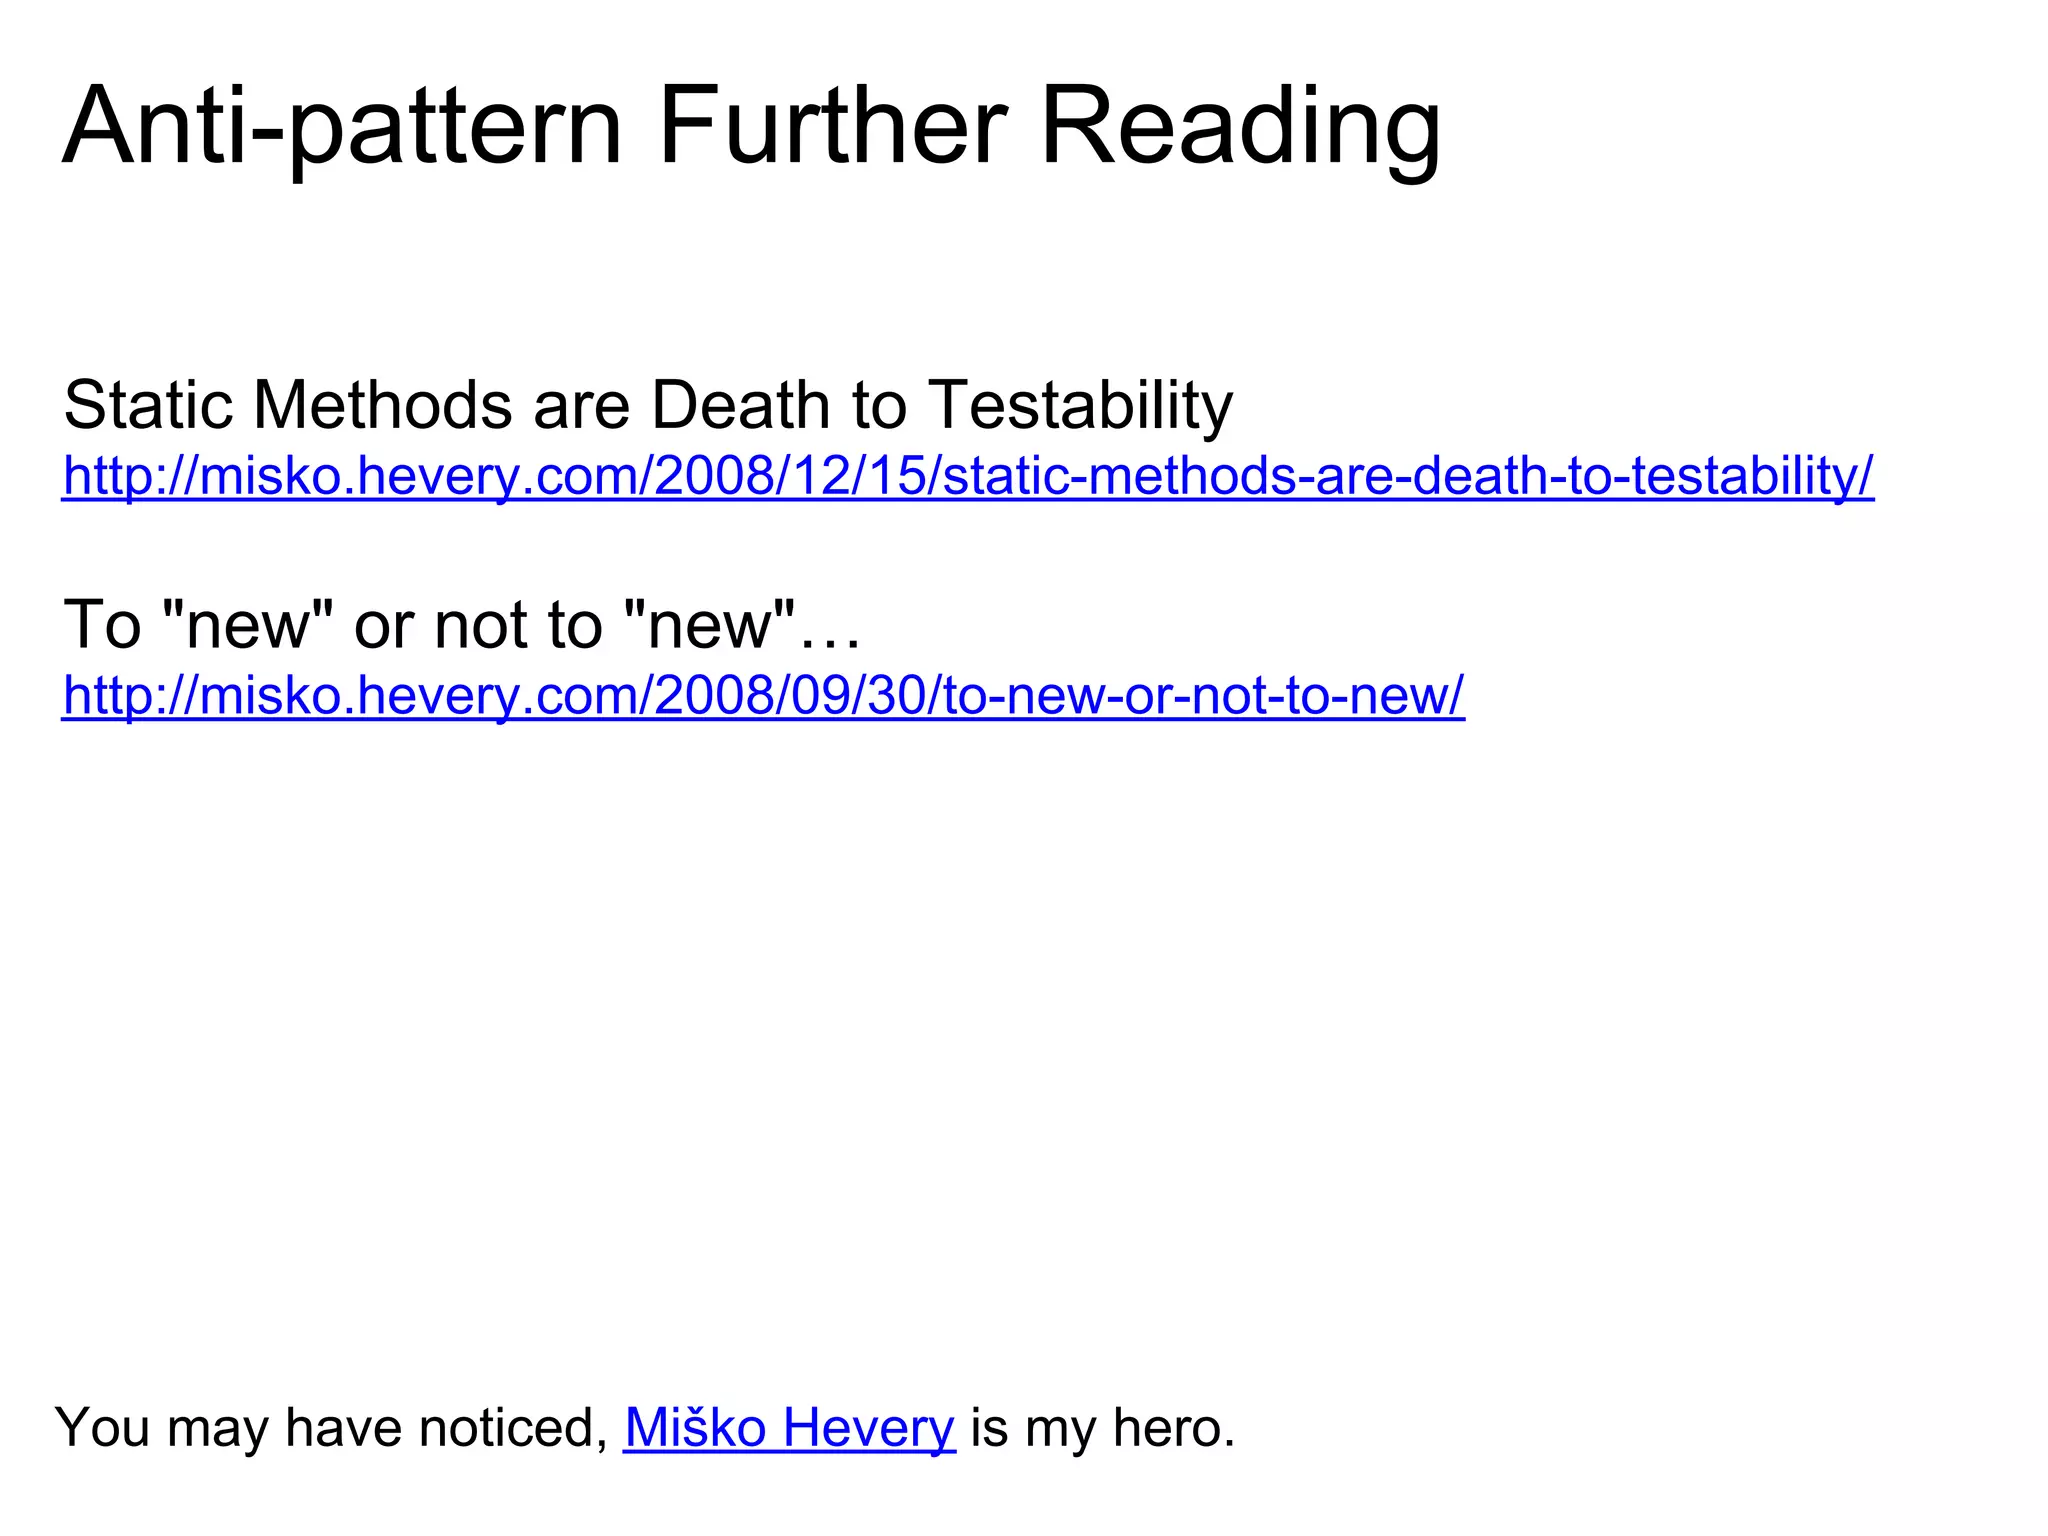Click the 'is my hero.' text

click(x=1103, y=1427)
